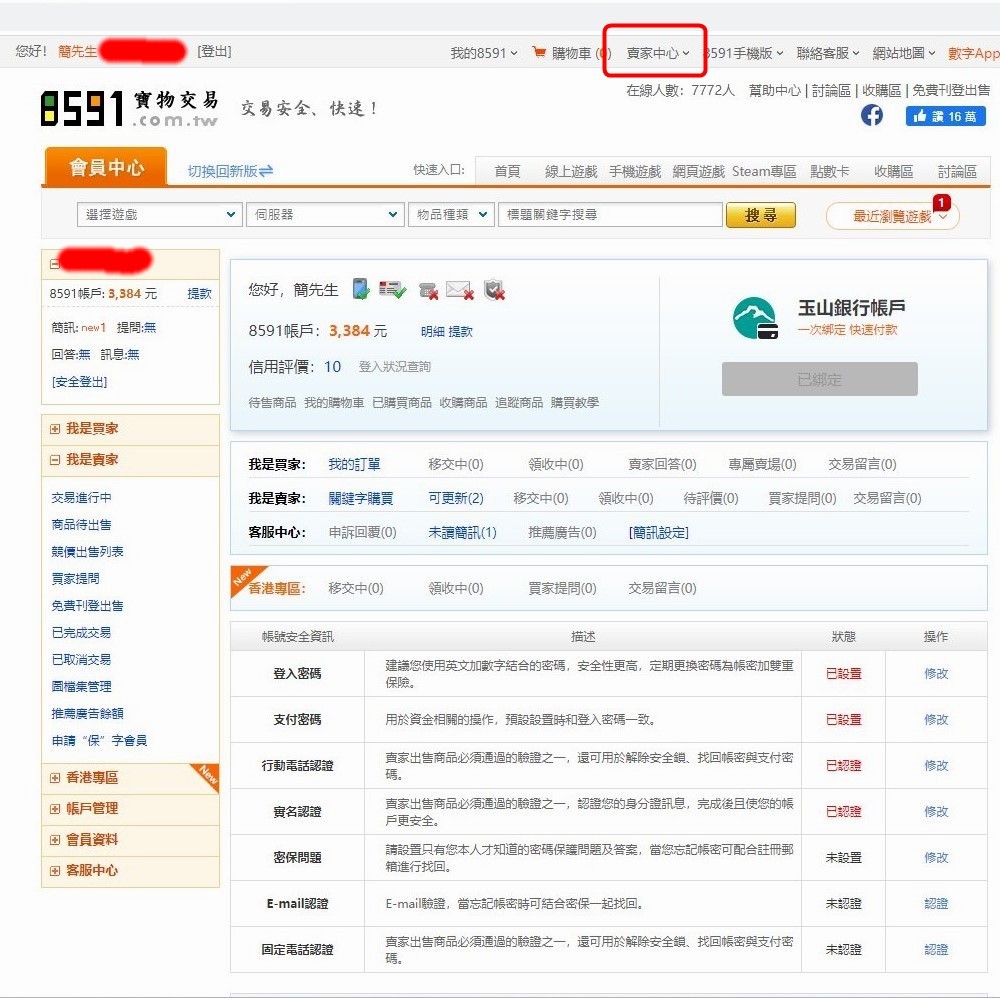Viewport: 1000px width, 998px height.
Task: Click the mobile phone verification status icon
Action: pos(361,290)
